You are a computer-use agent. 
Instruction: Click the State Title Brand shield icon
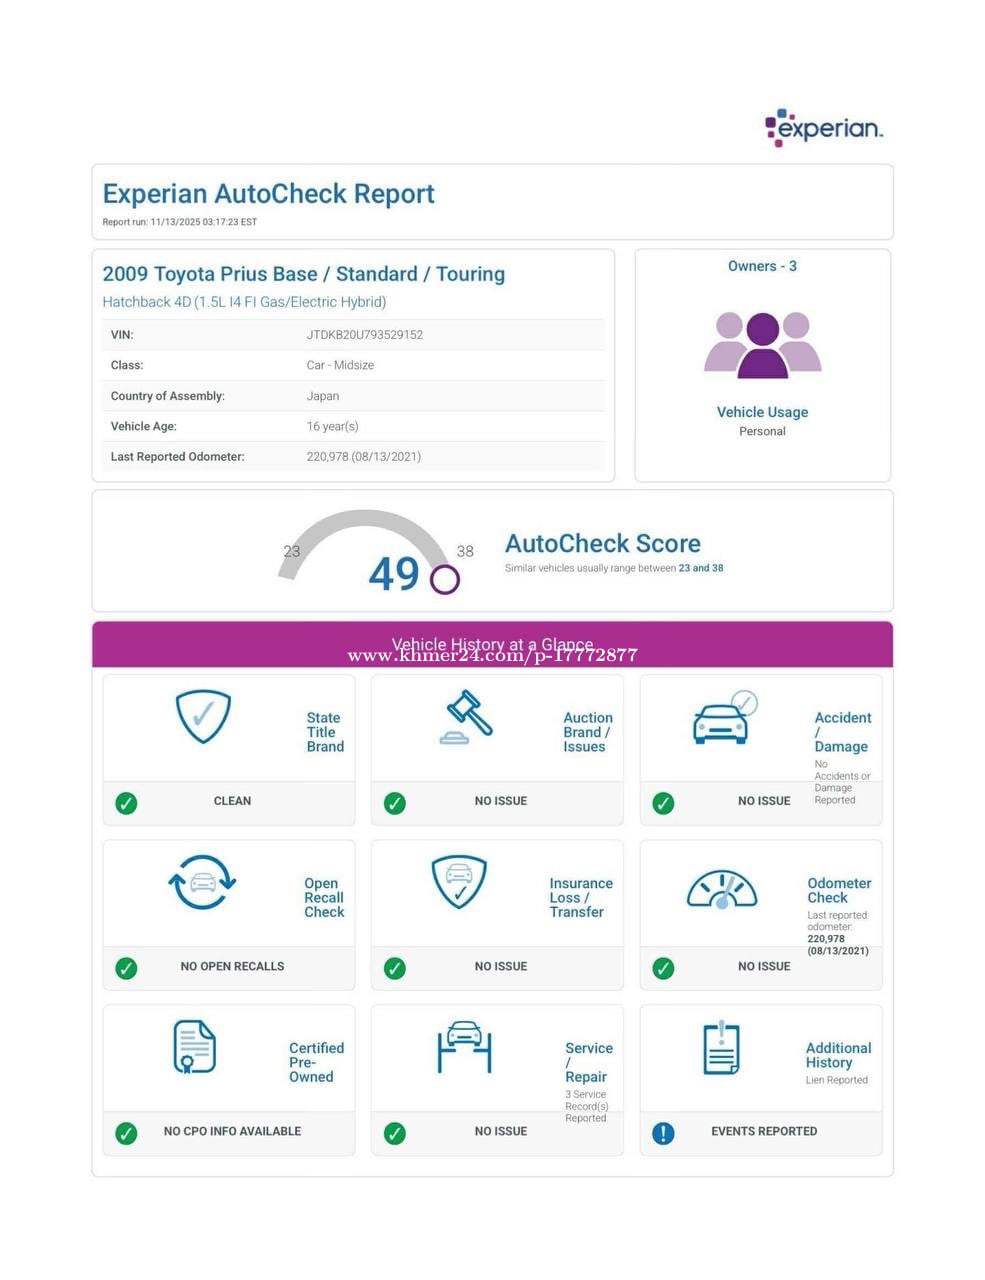203,716
